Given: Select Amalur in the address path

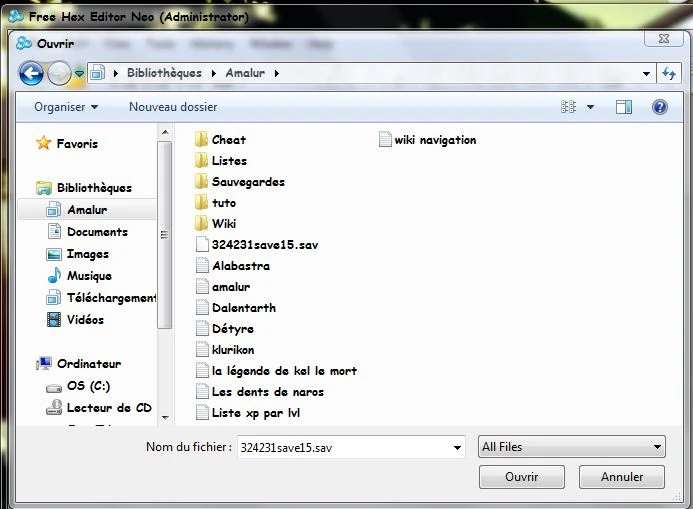Looking at the screenshot, I should pyautogui.click(x=245, y=73).
